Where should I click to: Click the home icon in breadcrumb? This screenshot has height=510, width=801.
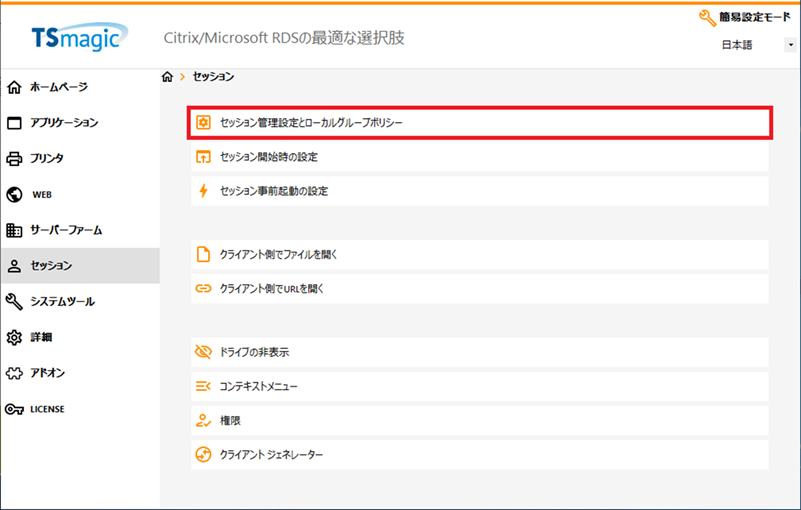[x=167, y=77]
